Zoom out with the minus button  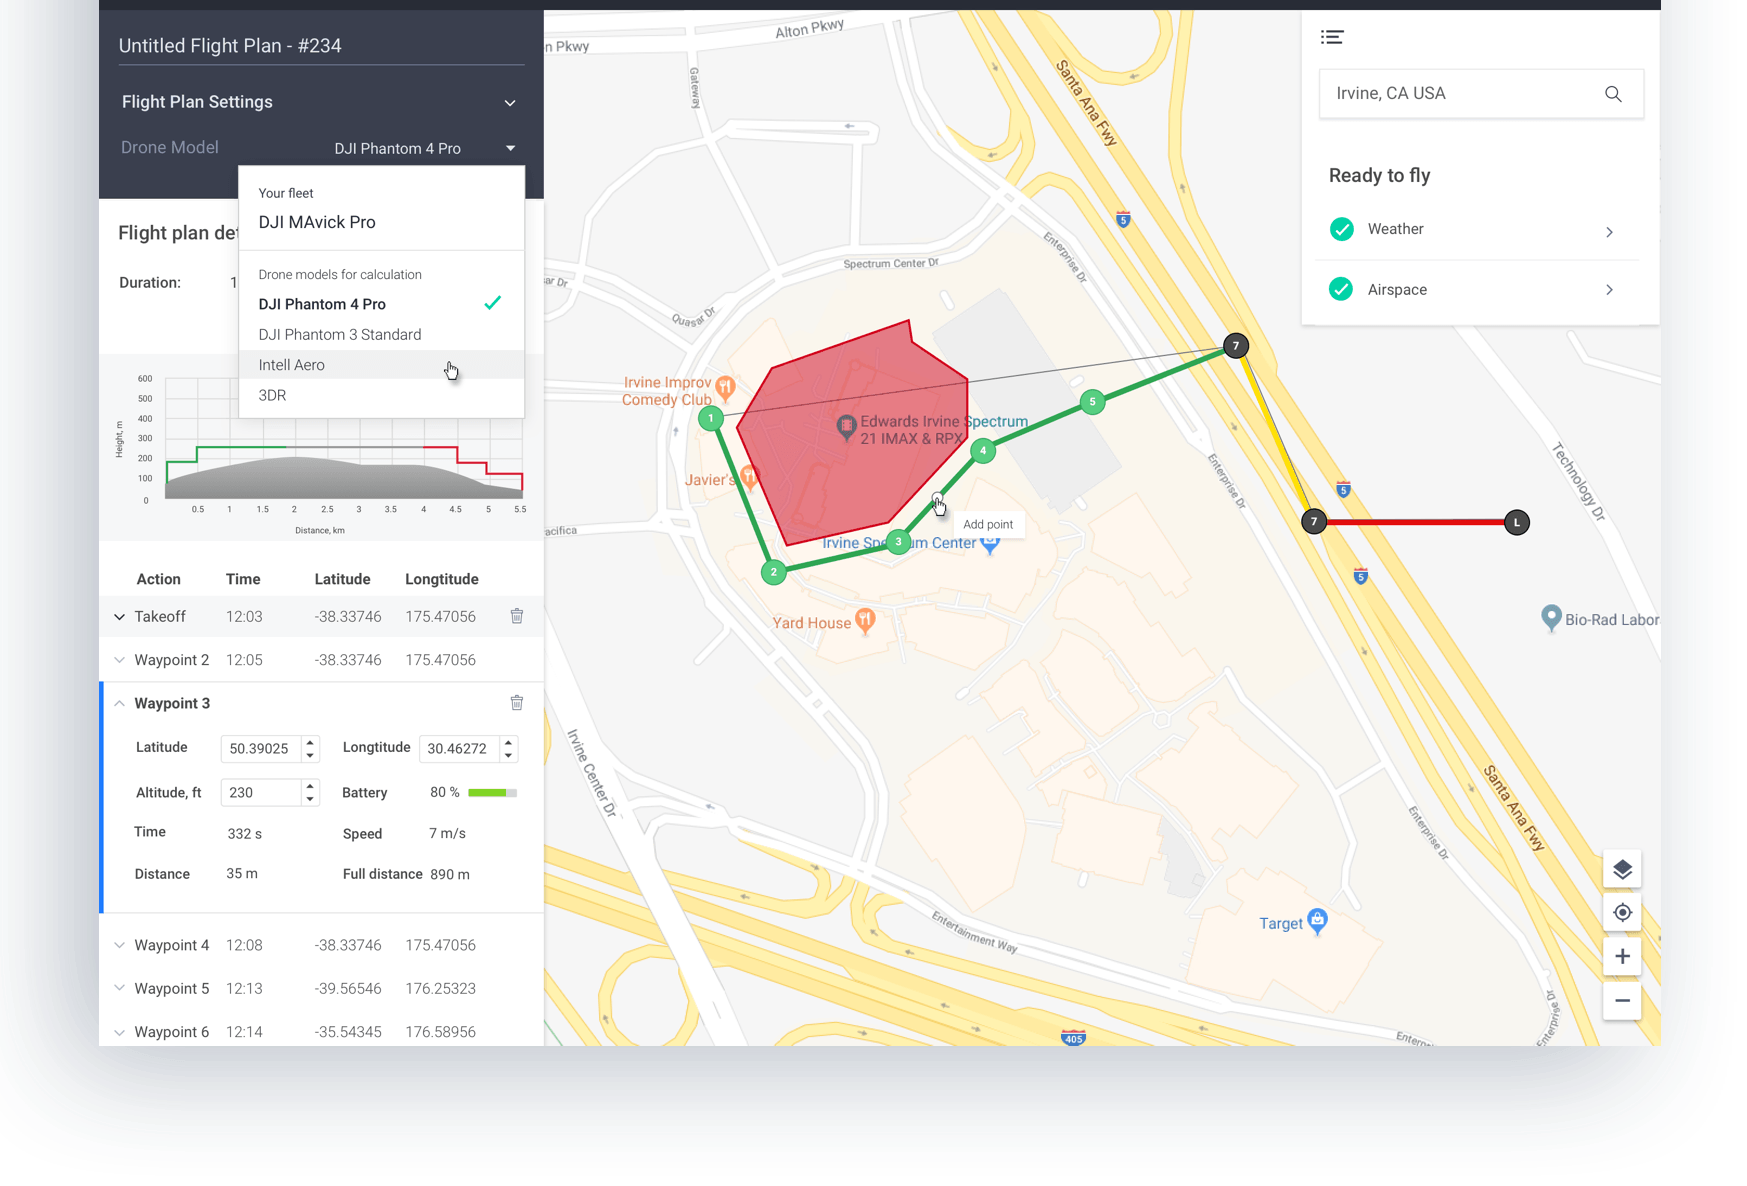coord(1622,1001)
